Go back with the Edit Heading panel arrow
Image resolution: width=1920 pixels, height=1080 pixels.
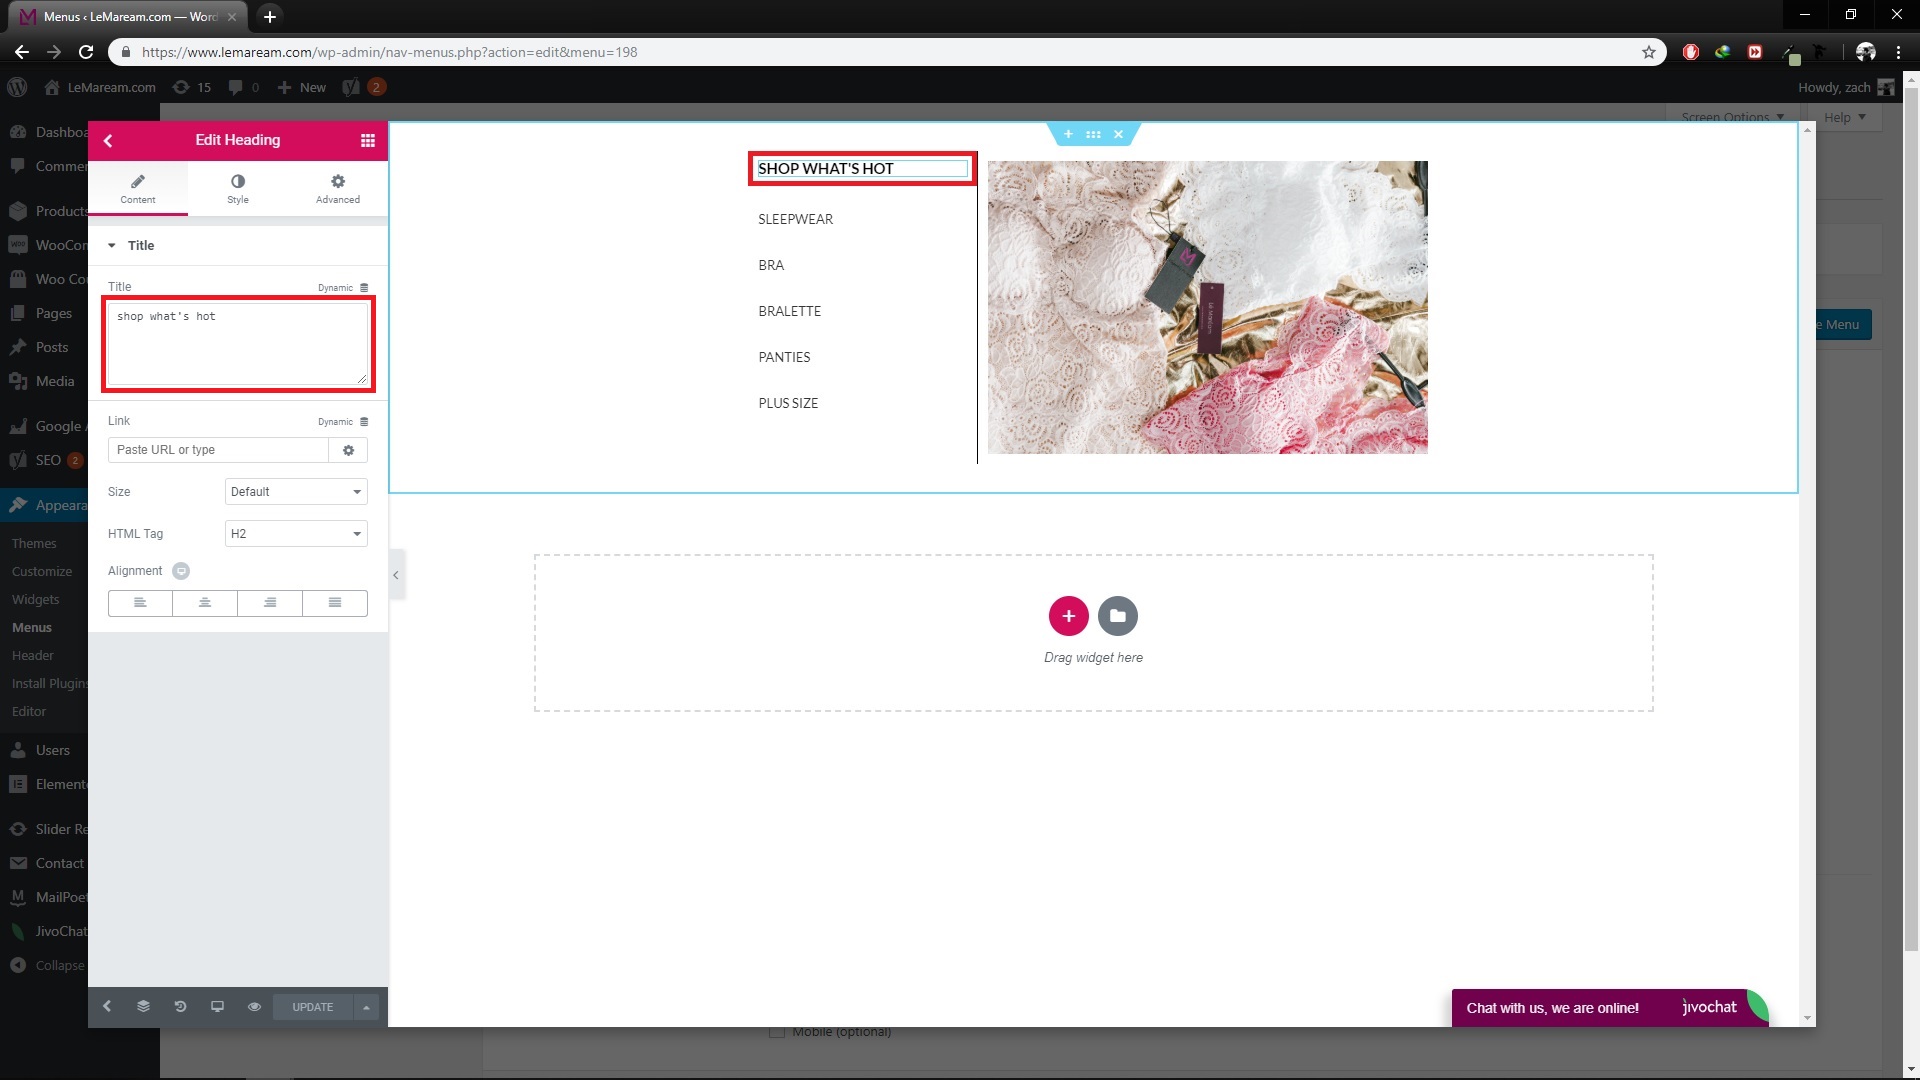[x=108, y=140]
